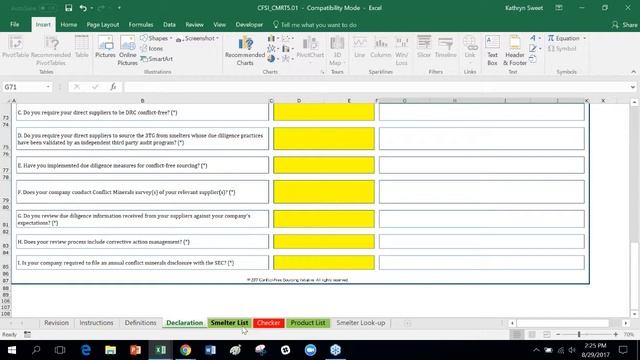Open the Instructions sheet tab

click(x=96, y=322)
